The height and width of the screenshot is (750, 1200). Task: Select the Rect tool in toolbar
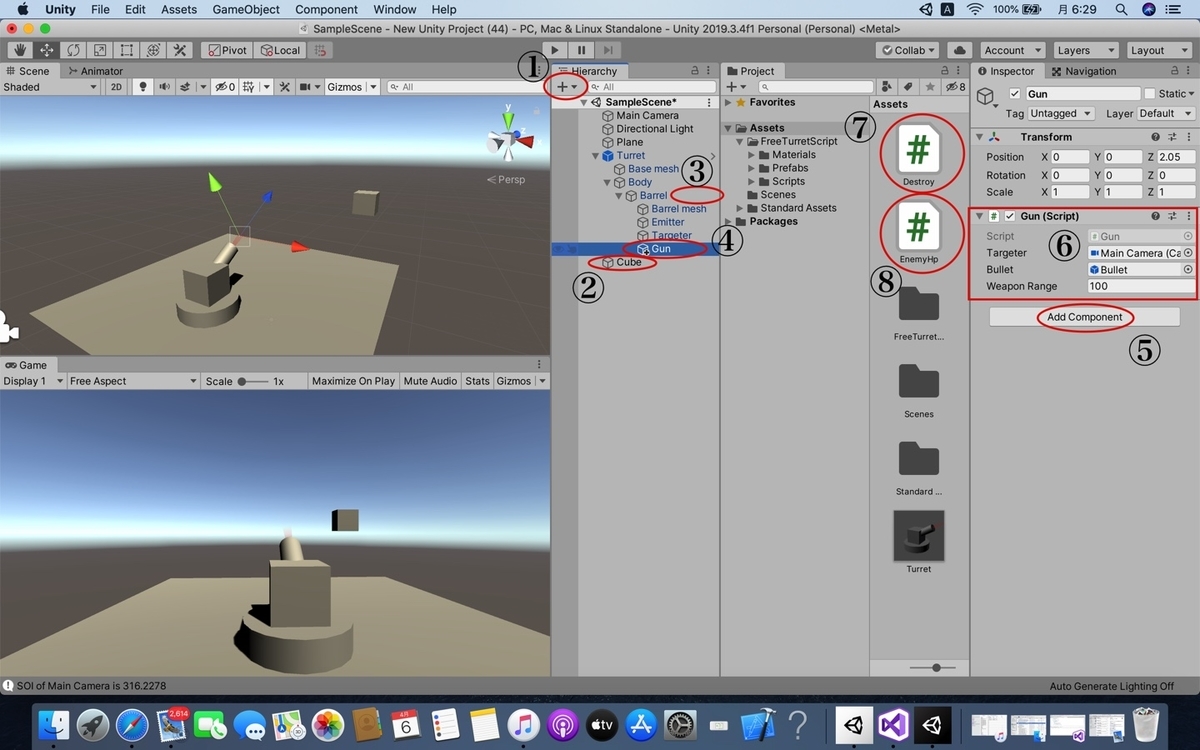[127, 50]
